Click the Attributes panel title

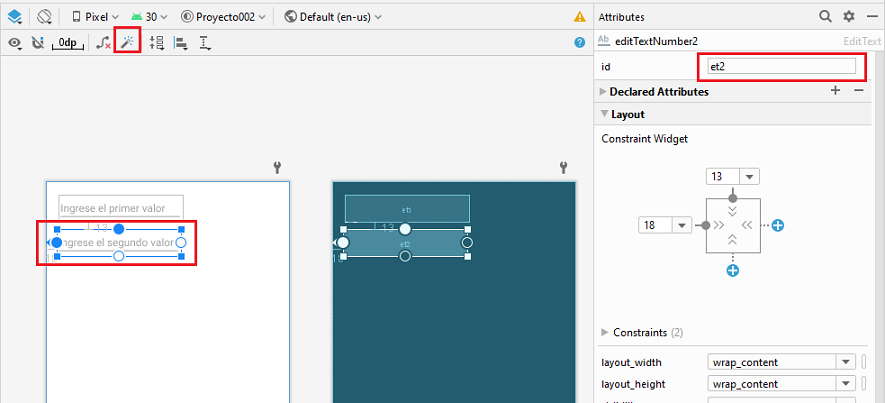click(x=621, y=17)
